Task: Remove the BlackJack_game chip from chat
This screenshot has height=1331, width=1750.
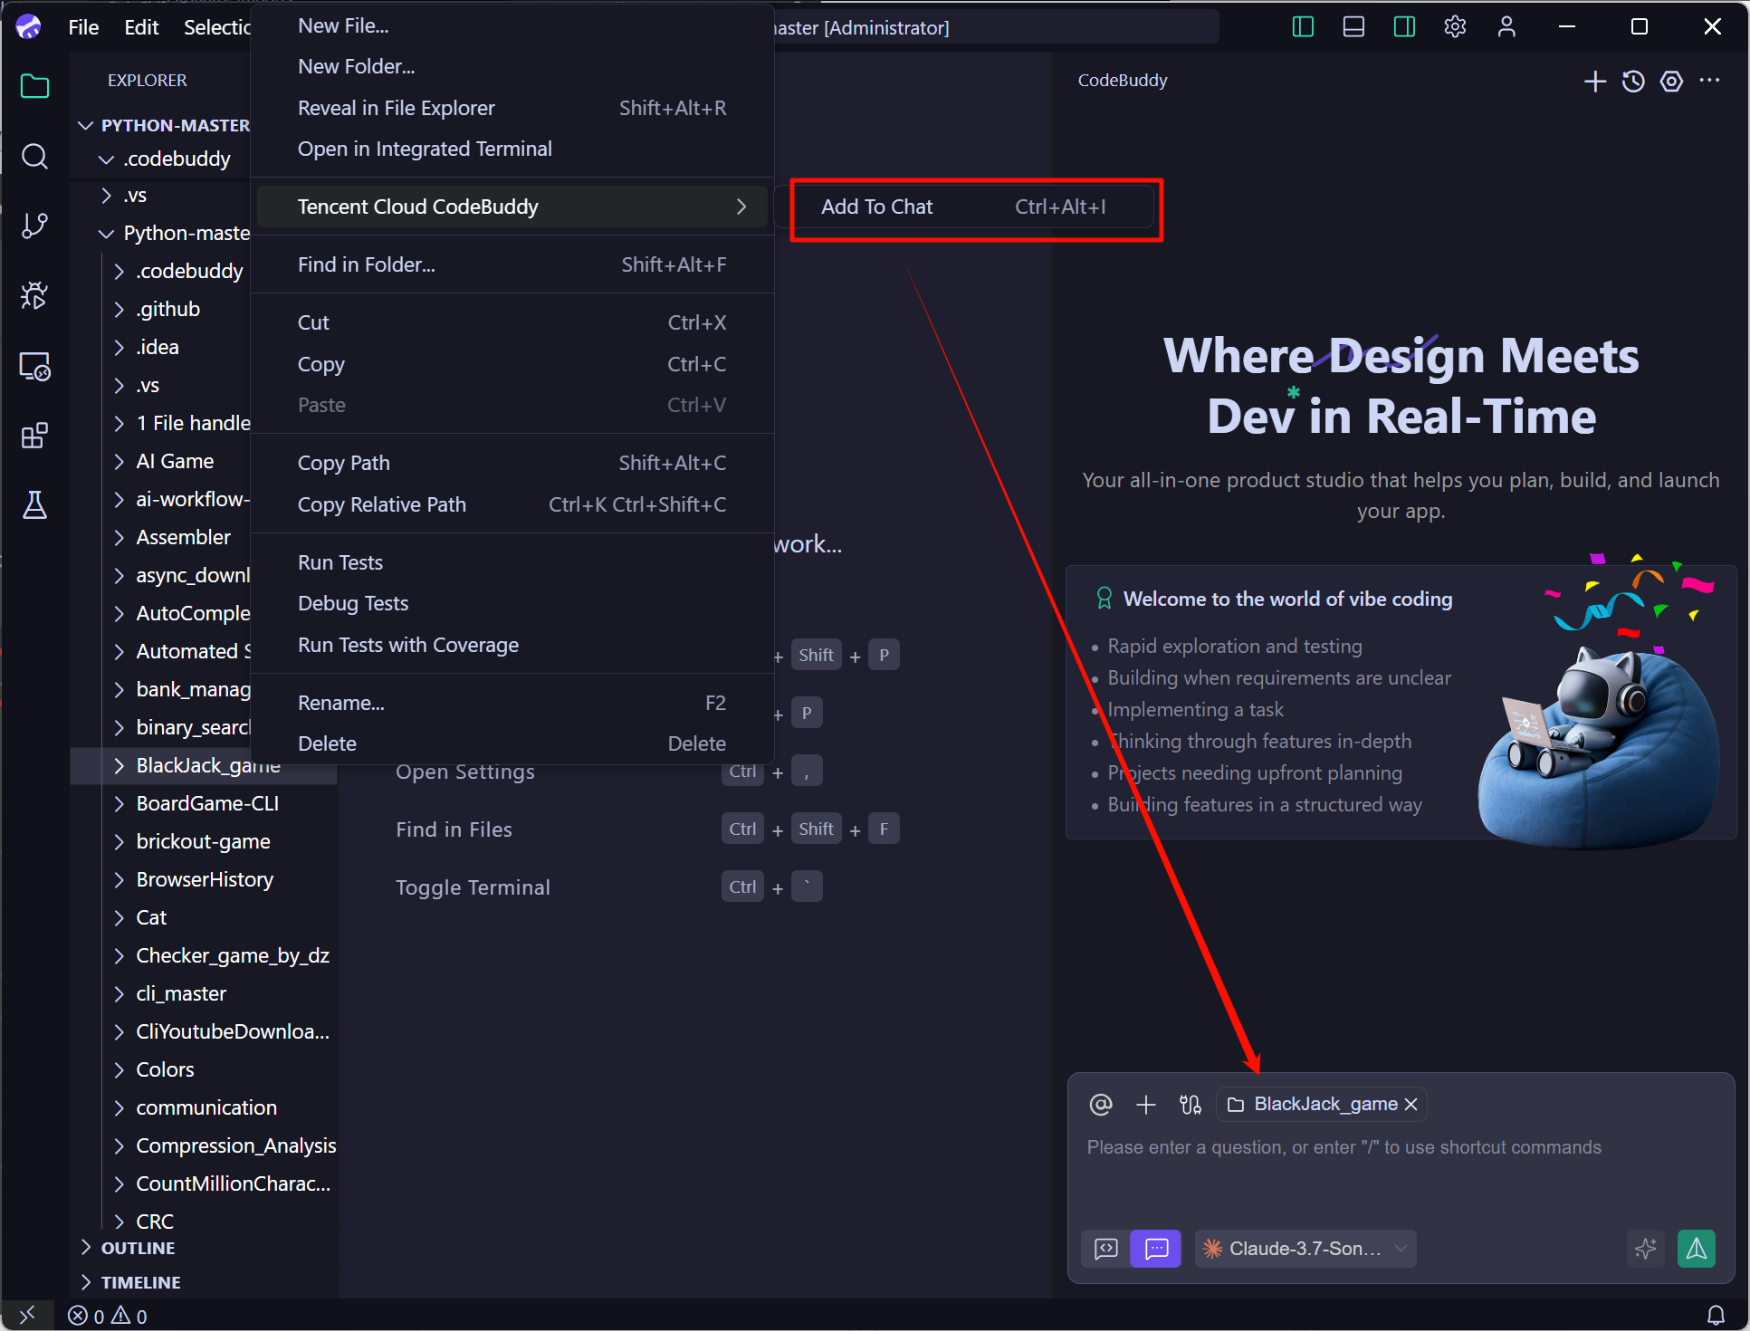Action: tap(1411, 1104)
